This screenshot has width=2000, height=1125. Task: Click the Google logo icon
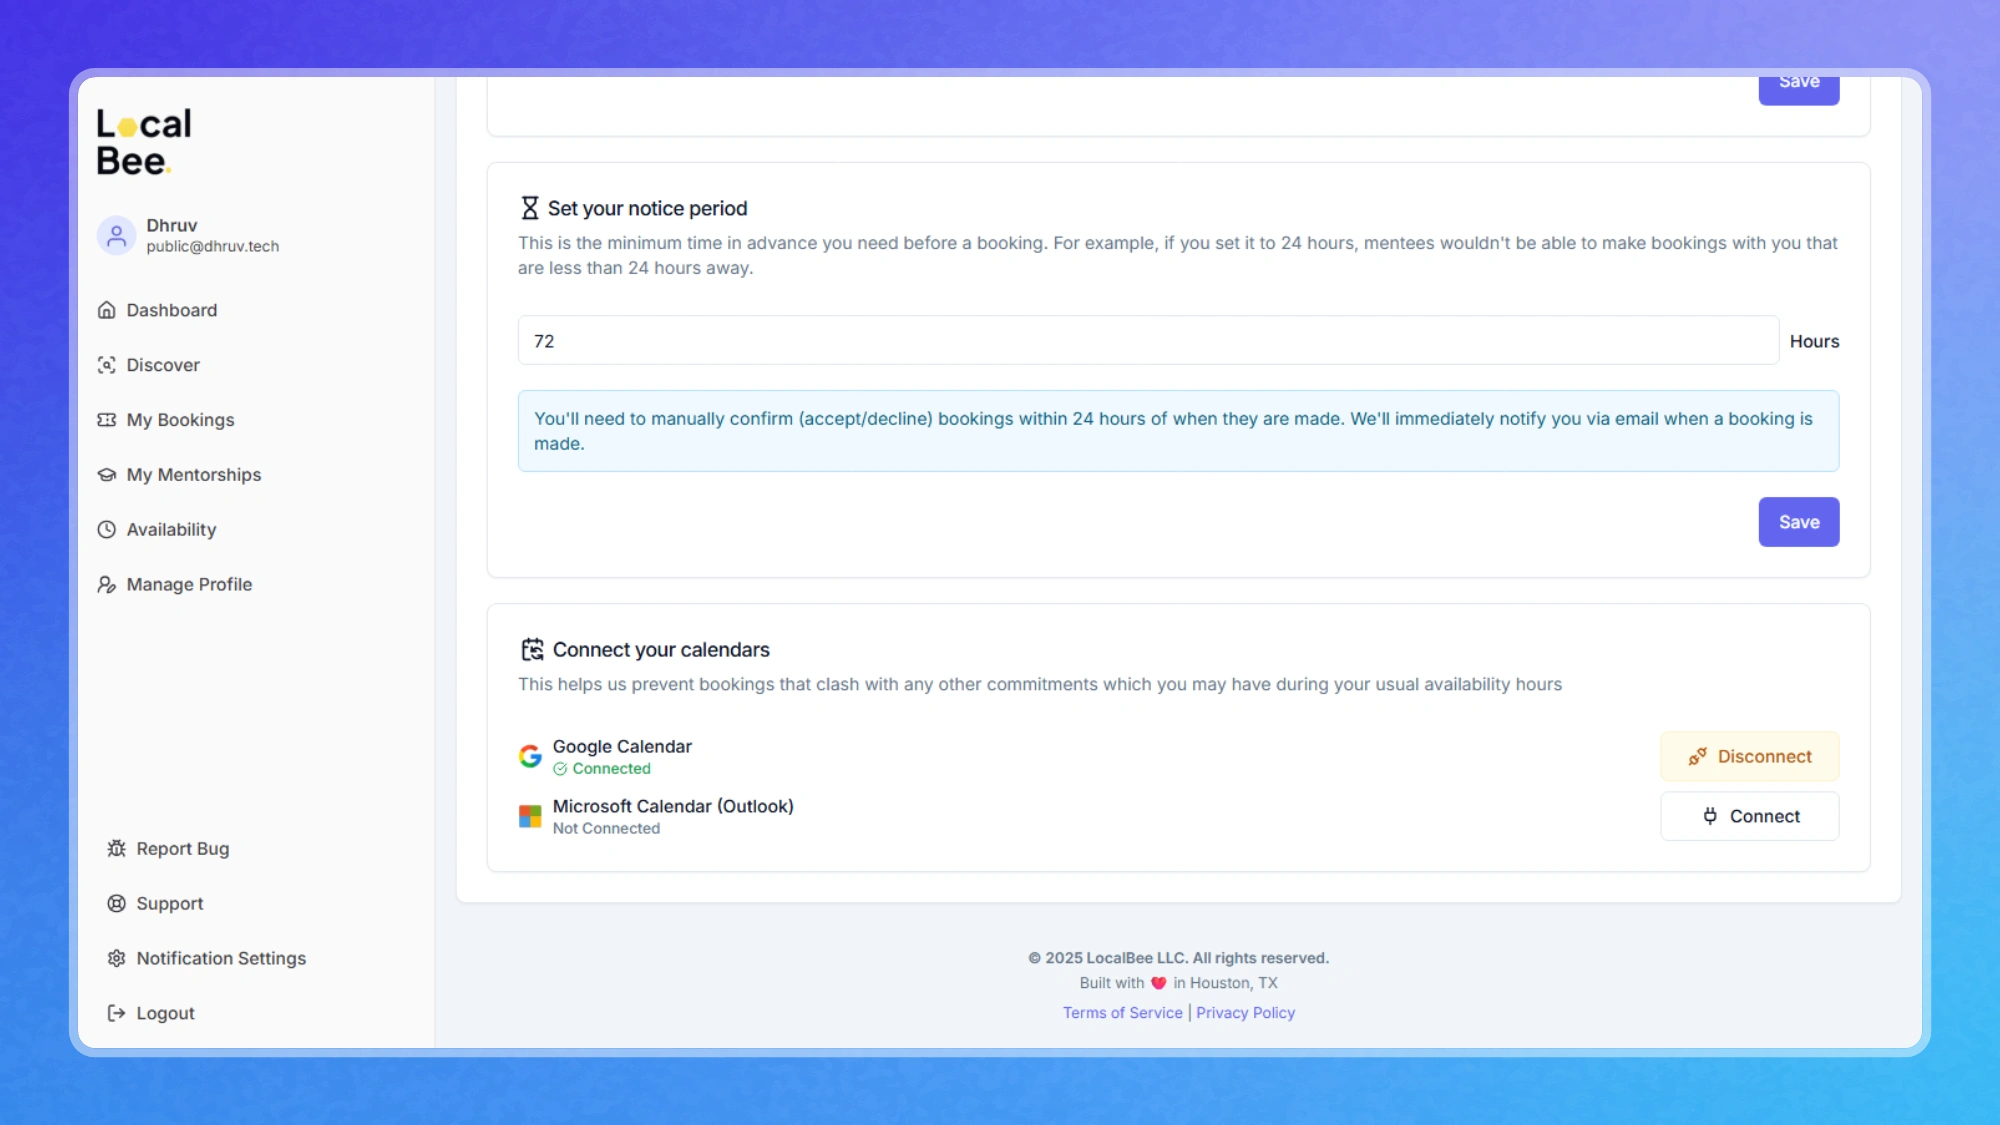point(530,756)
